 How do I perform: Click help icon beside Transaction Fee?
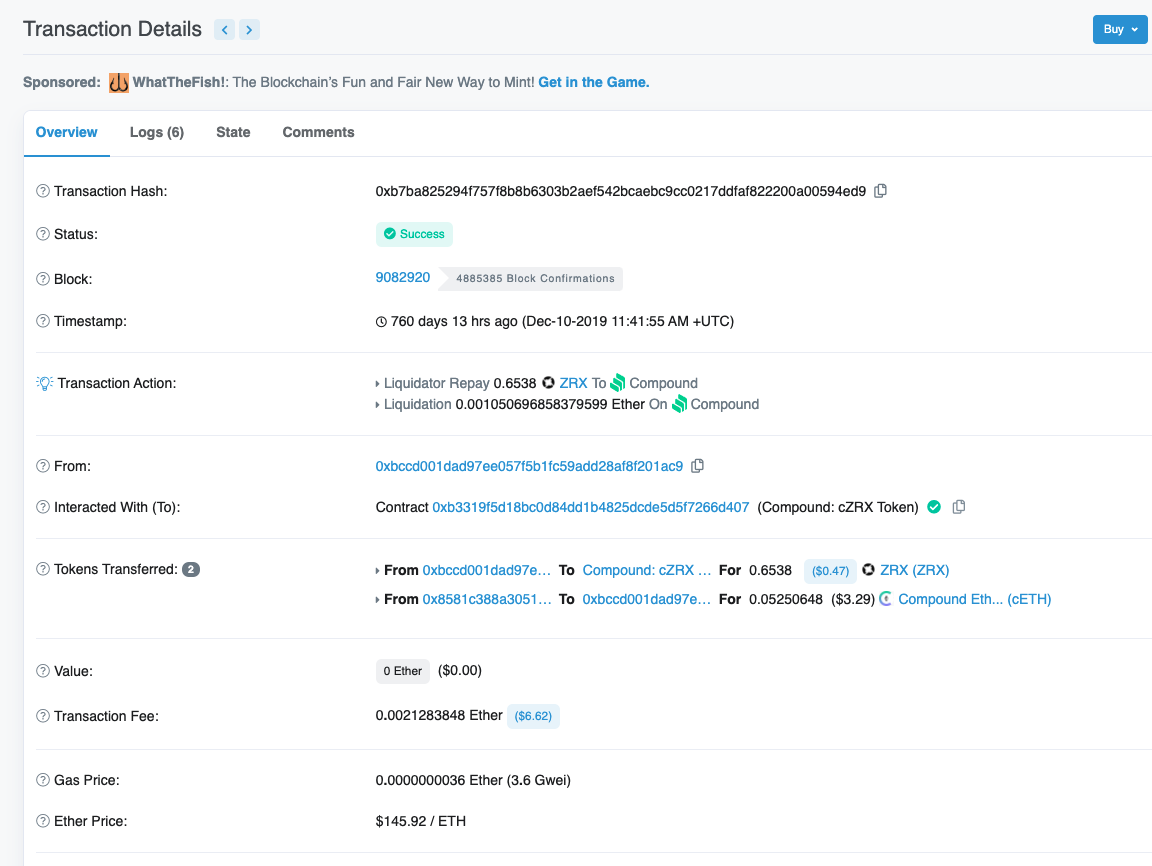(43, 716)
